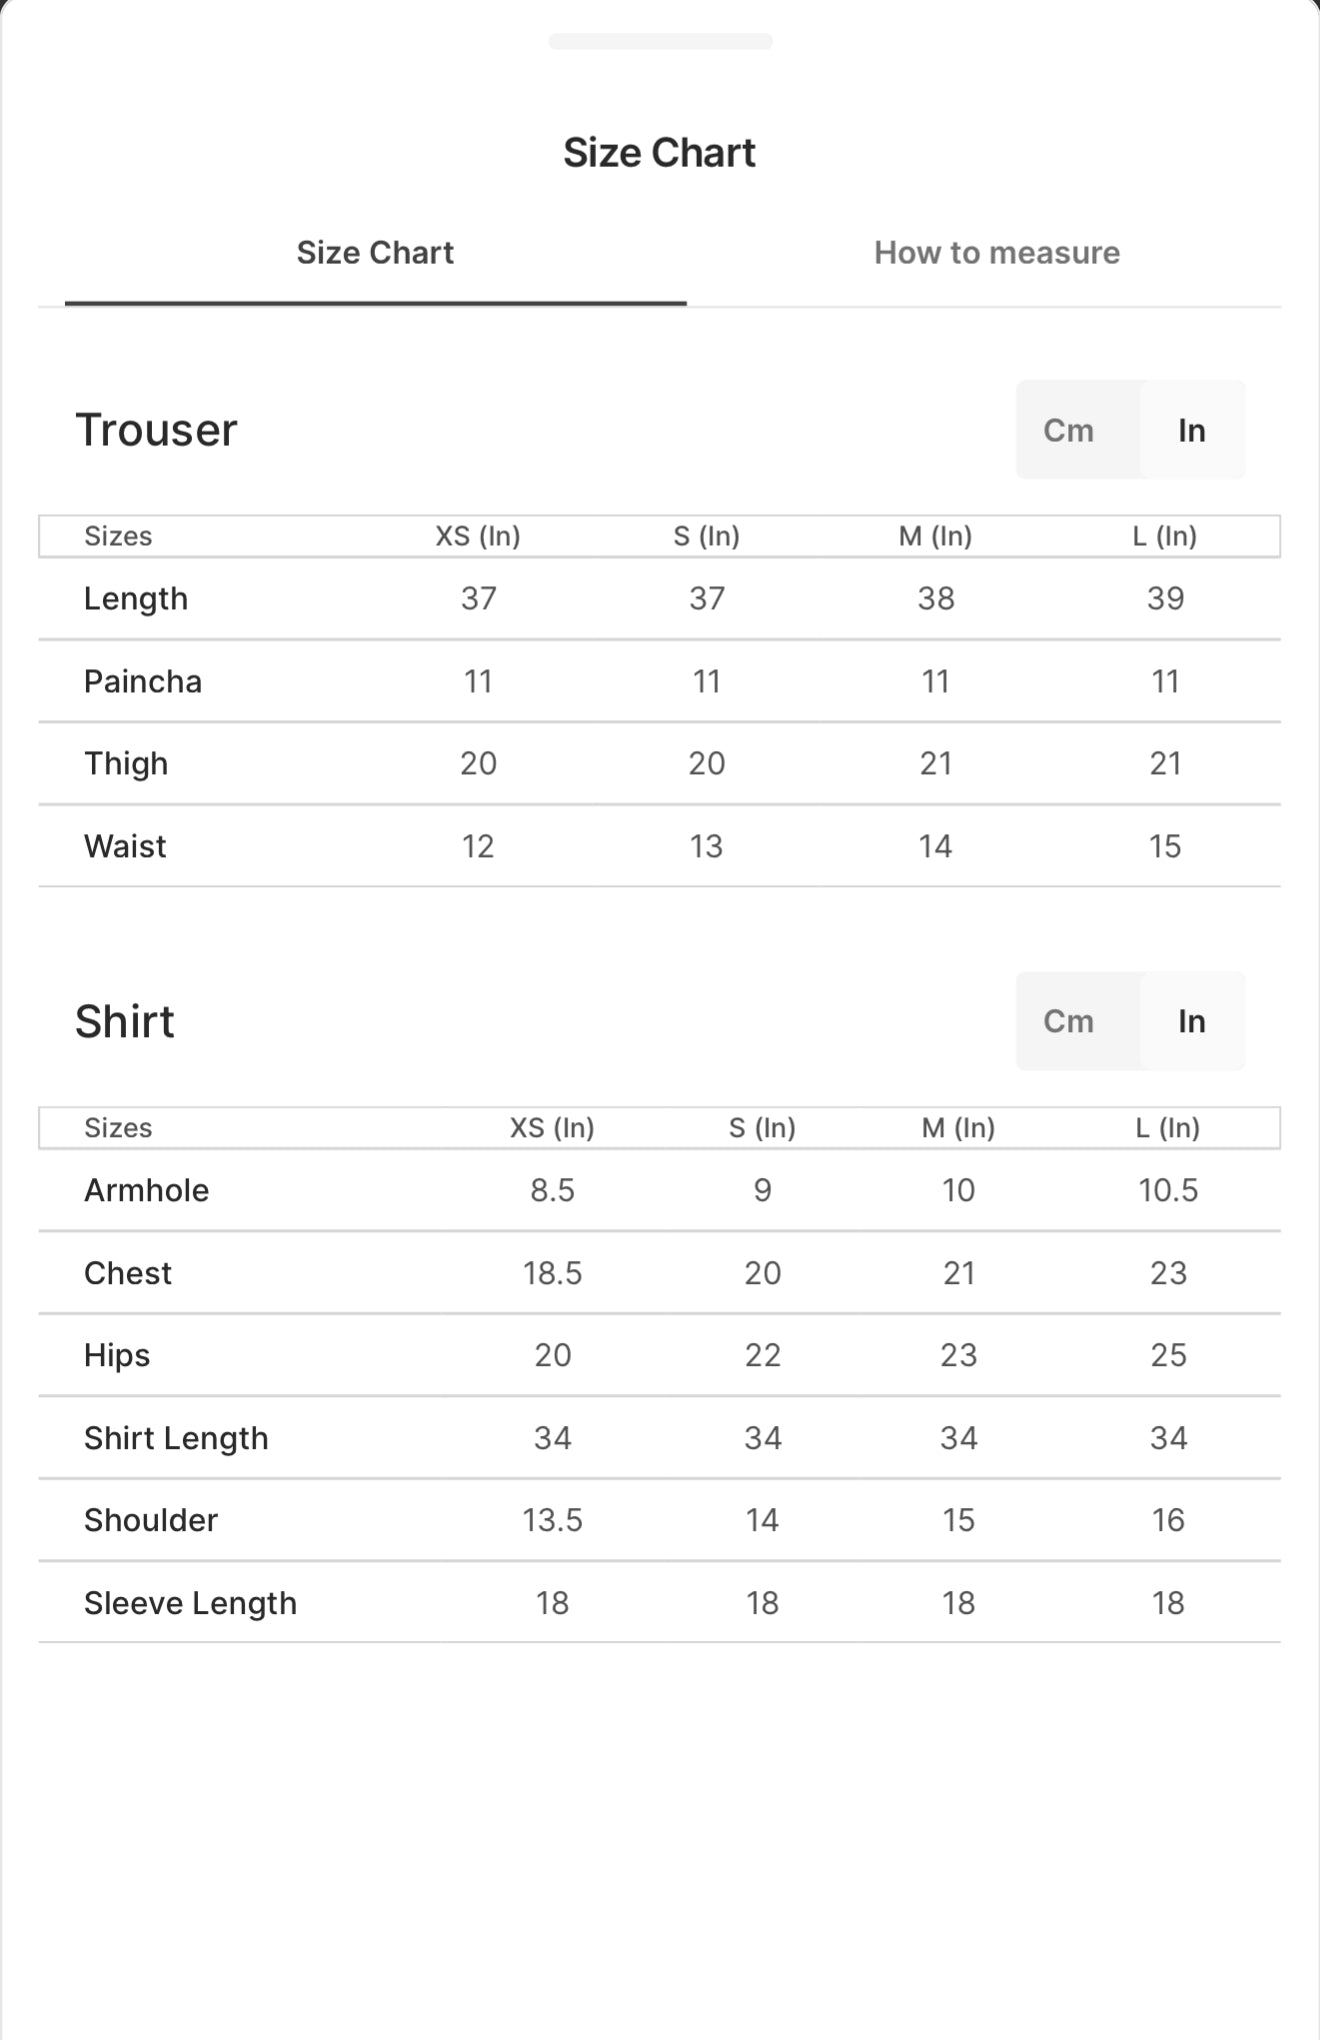Click the Shirt S (In) column header
Screen dimensions: 1320x2040
(x=762, y=1128)
